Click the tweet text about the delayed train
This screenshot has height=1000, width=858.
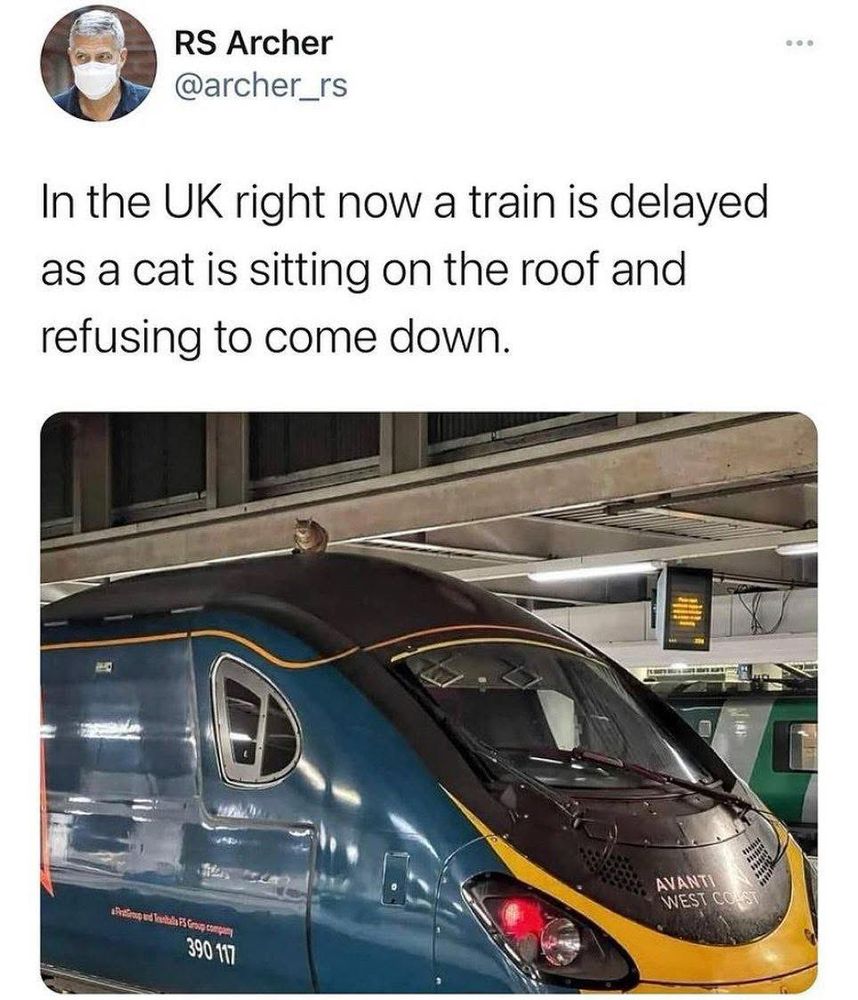(x=404, y=269)
